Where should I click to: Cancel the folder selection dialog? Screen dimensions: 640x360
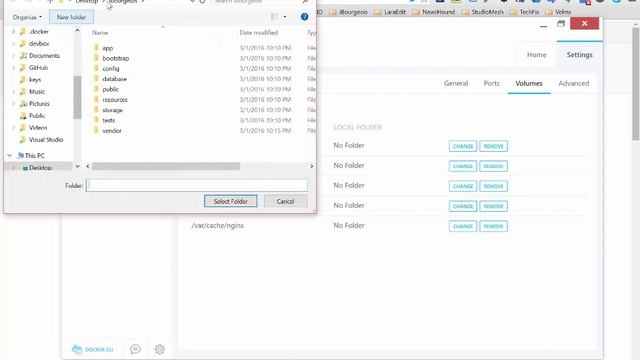point(285,201)
